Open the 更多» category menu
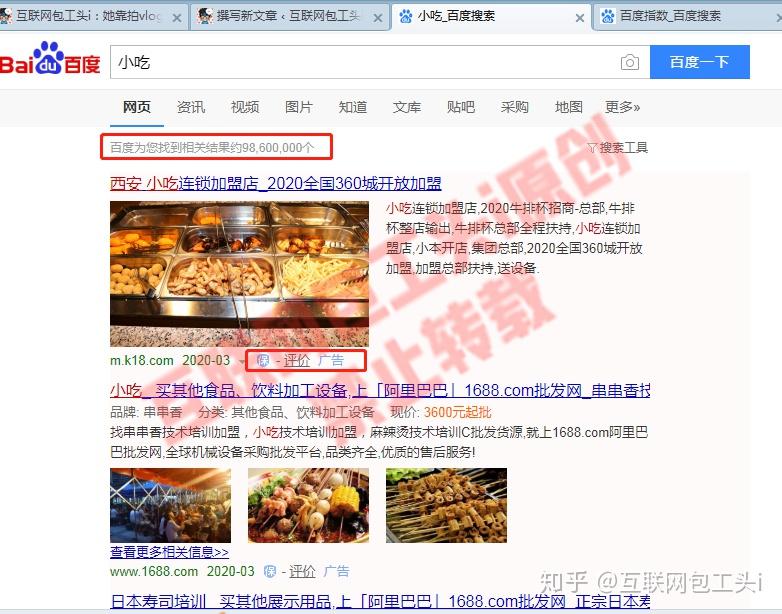Screen dimensions: 782x614 coord(622,107)
